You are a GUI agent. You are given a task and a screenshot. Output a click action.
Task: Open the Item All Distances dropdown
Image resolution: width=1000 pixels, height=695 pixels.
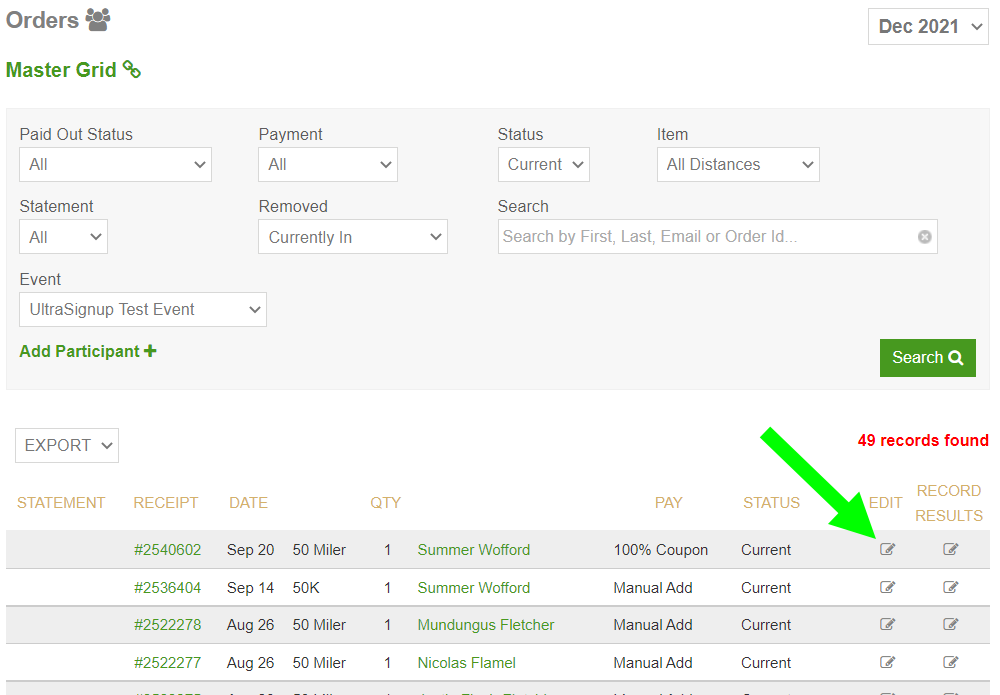click(738, 165)
